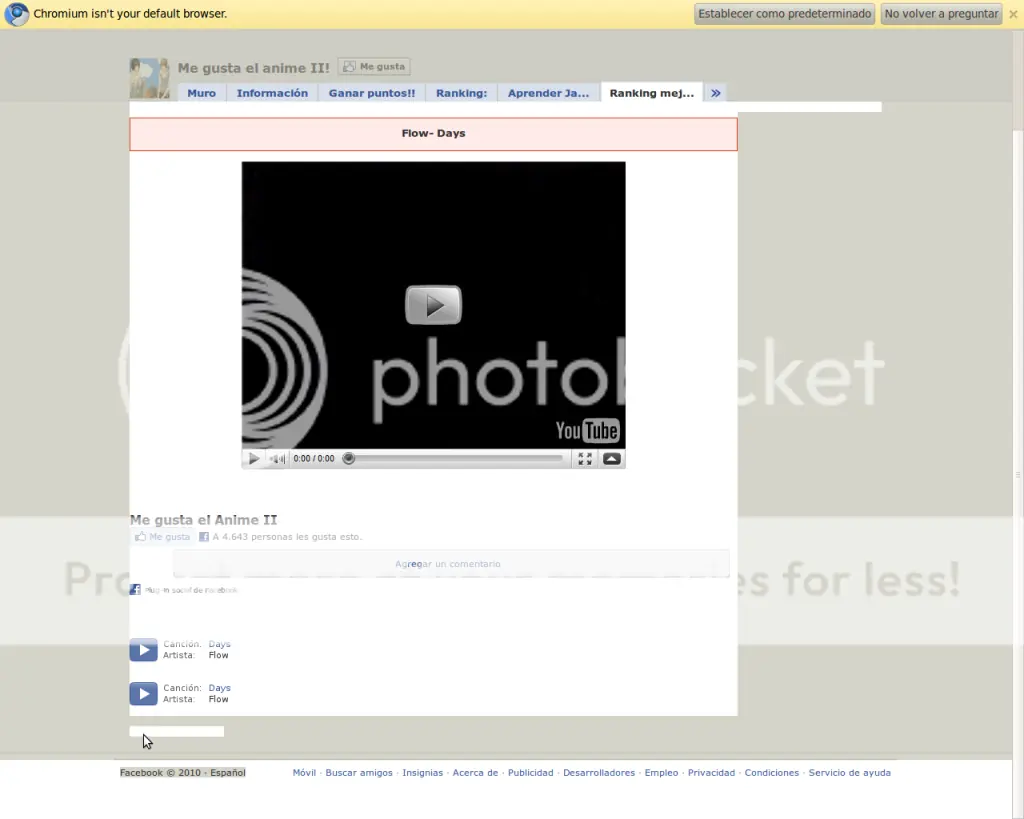Expand more tabs with the double chevron
1024x819 pixels.
[716, 93]
